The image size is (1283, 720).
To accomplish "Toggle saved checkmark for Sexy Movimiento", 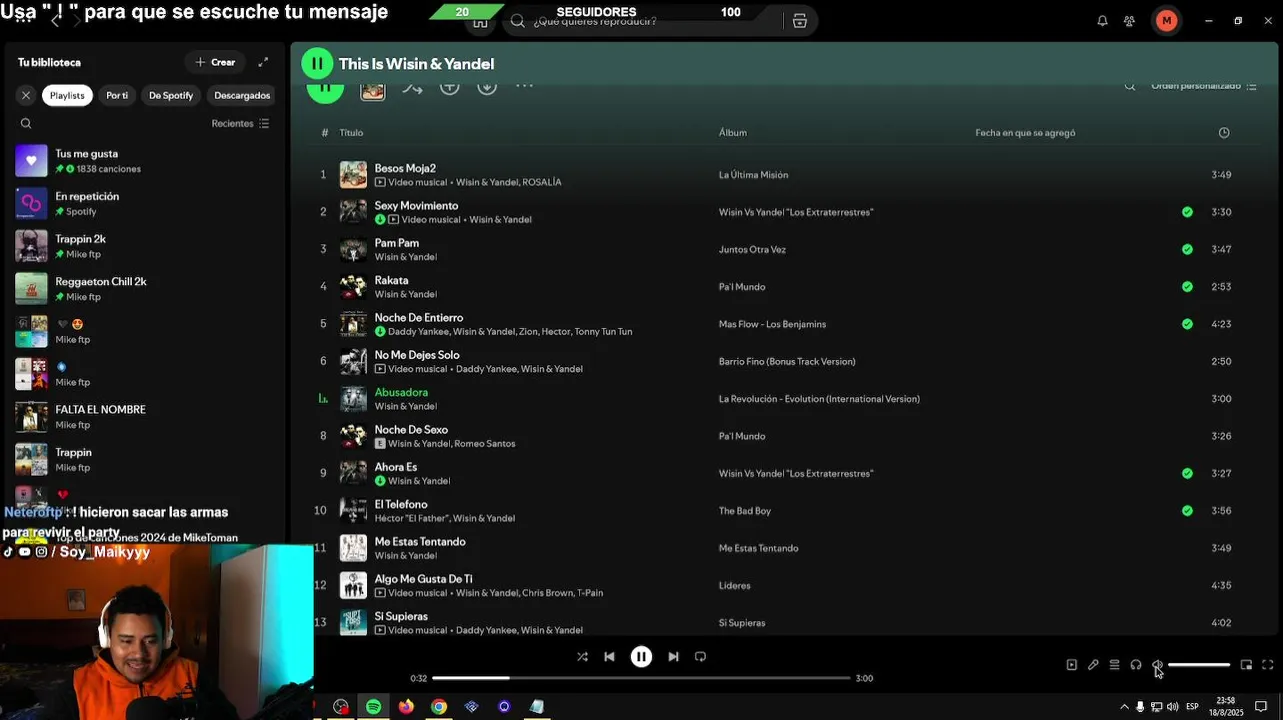I will (1187, 212).
